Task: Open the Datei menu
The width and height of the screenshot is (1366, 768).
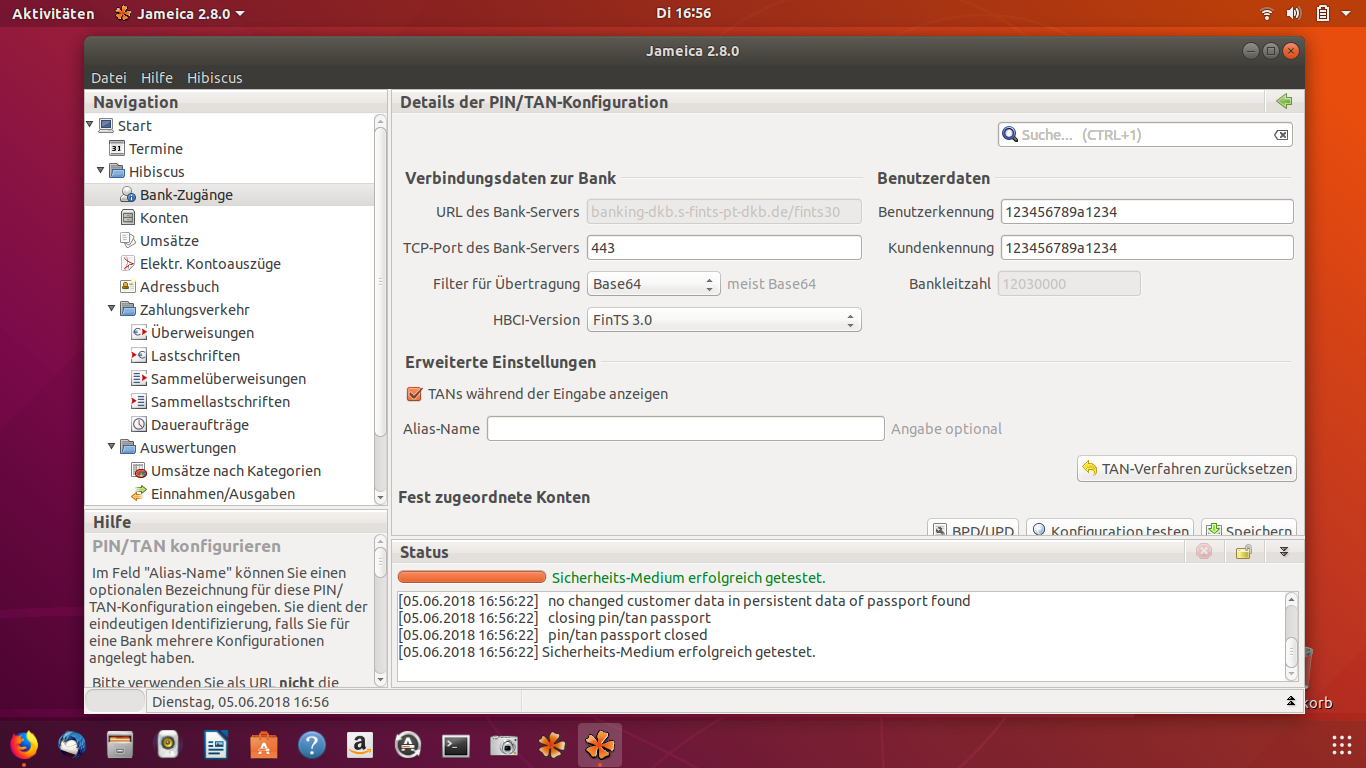Action: click(109, 78)
